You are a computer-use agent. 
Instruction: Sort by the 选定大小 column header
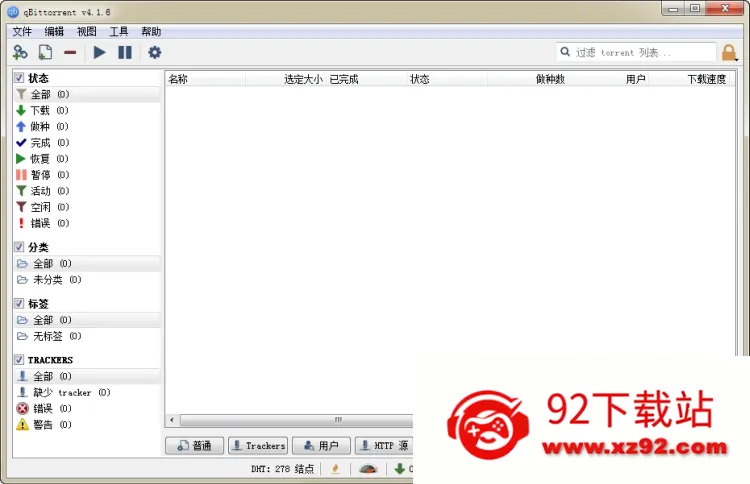click(x=286, y=79)
